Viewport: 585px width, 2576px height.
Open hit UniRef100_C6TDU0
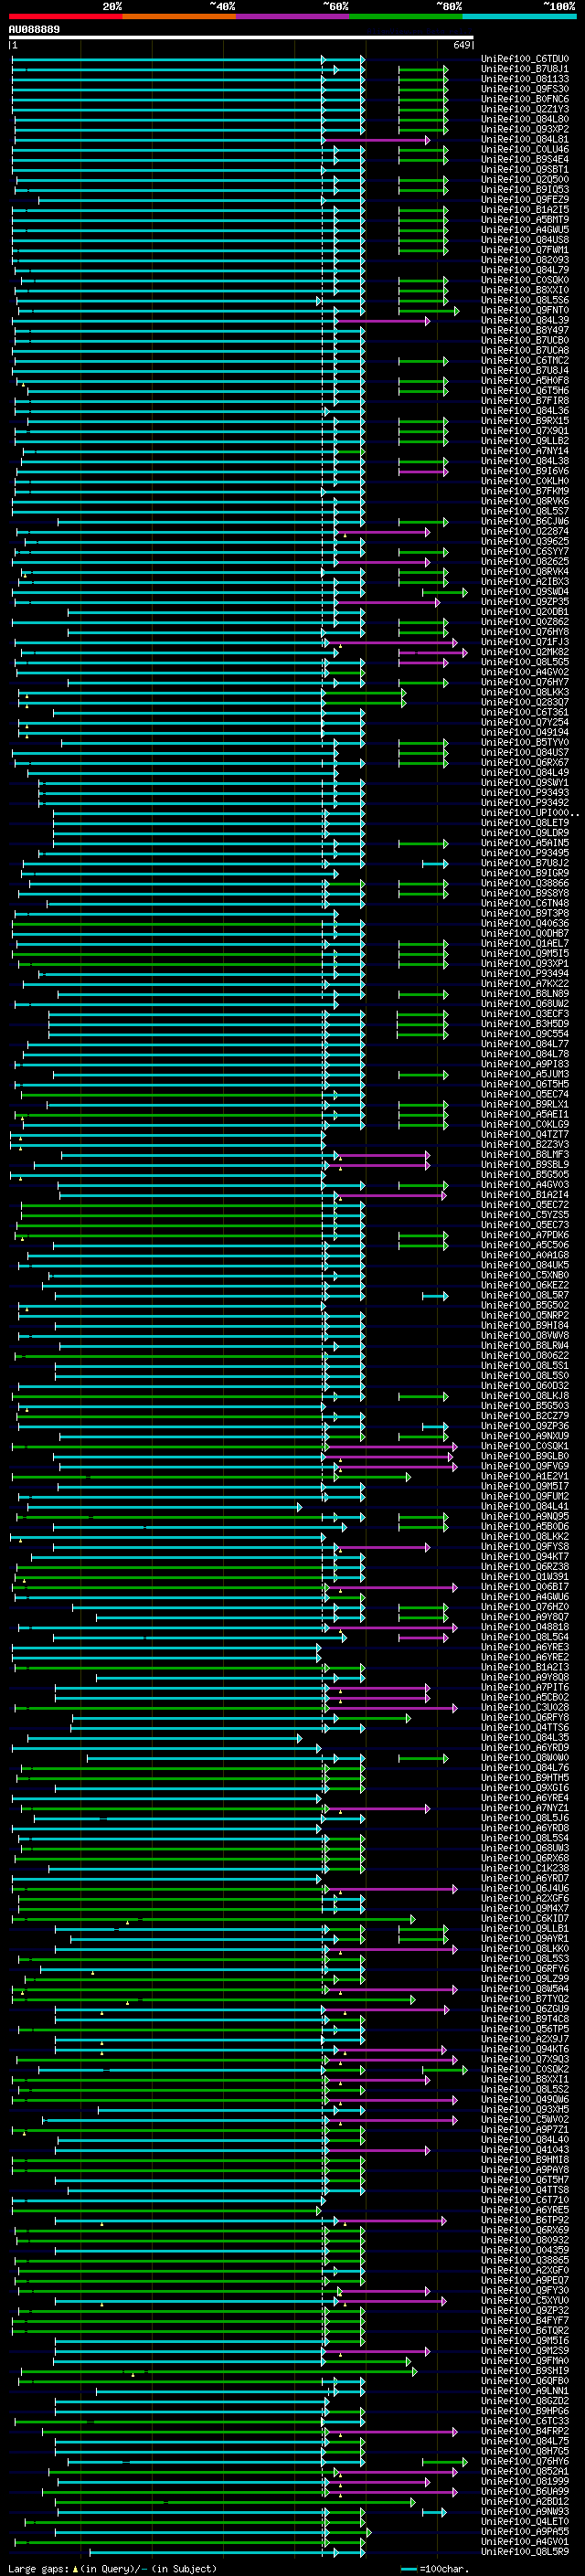525,59
